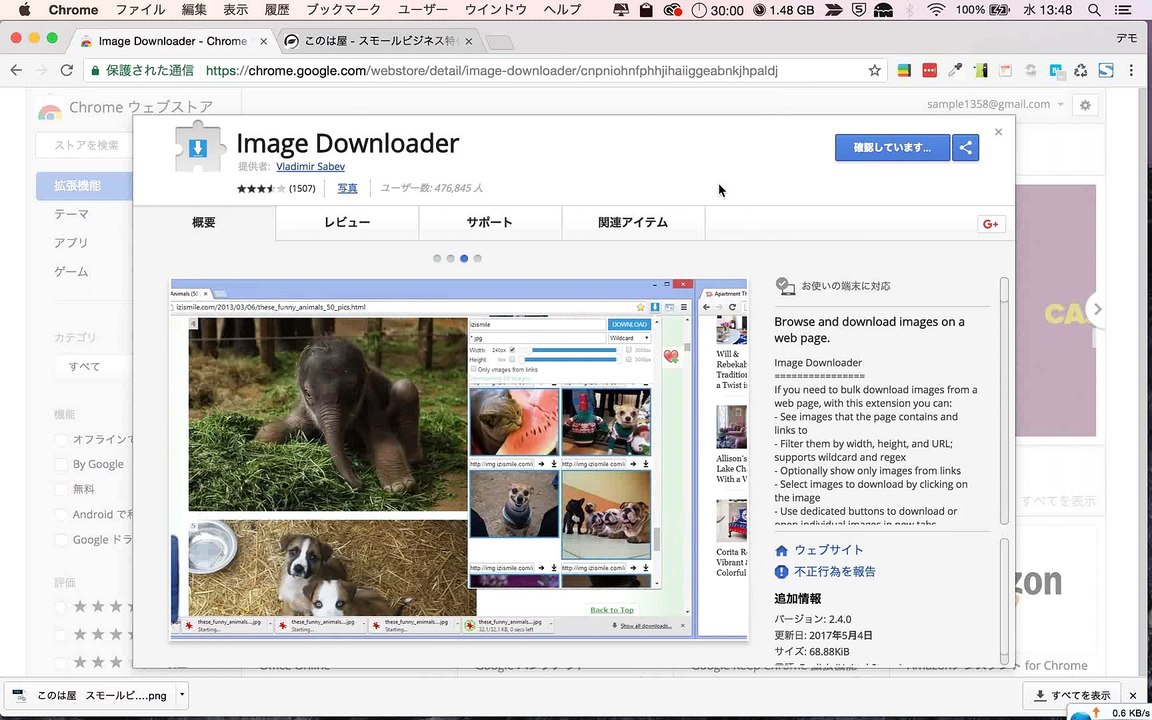
Task: Open the Vladimir Sabev developer link
Action: click(x=310, y=167)
